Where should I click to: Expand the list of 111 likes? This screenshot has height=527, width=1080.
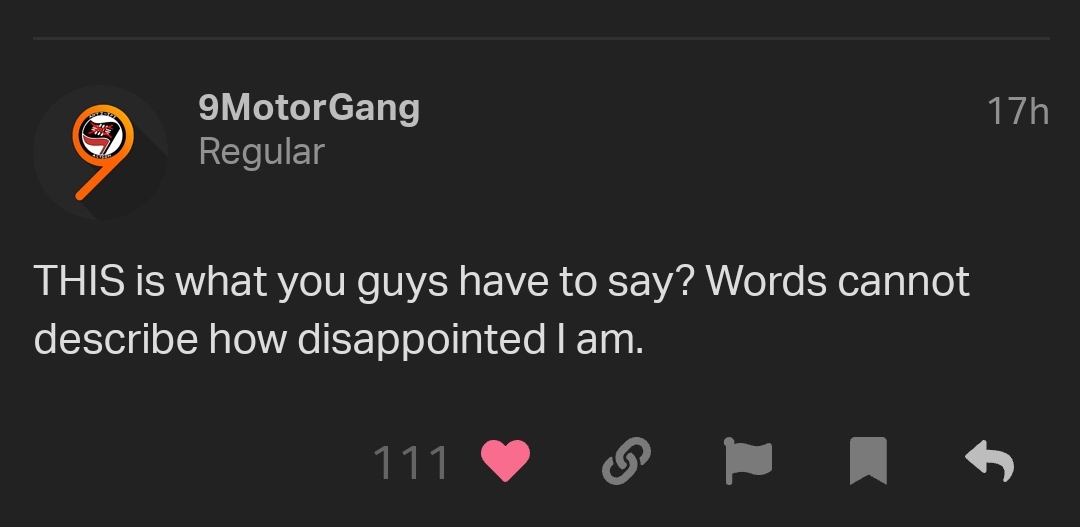click(411, 462)
